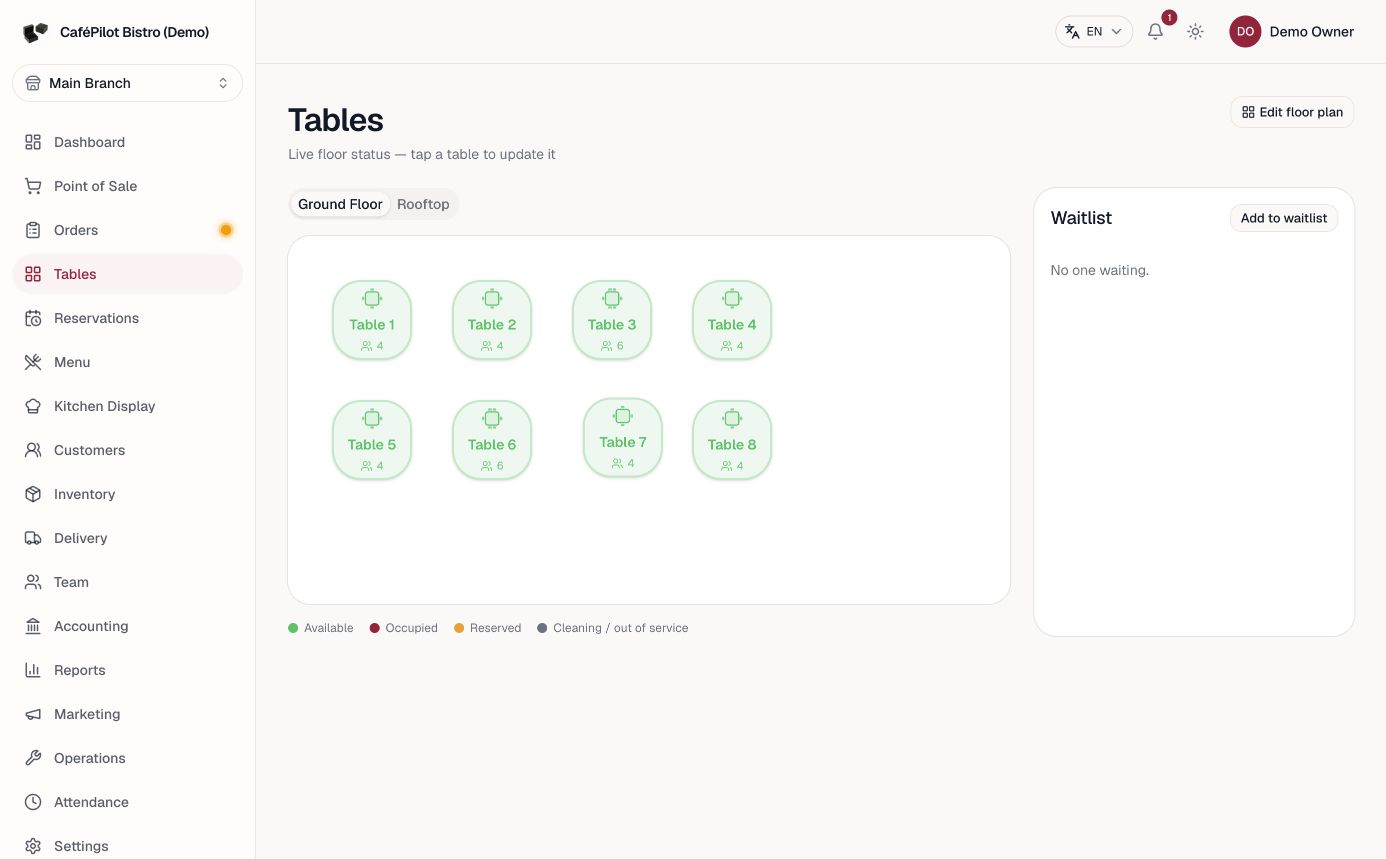Click the Accounting bank icon
Screen dimensions: 1386x859
(x=33, y=626)
